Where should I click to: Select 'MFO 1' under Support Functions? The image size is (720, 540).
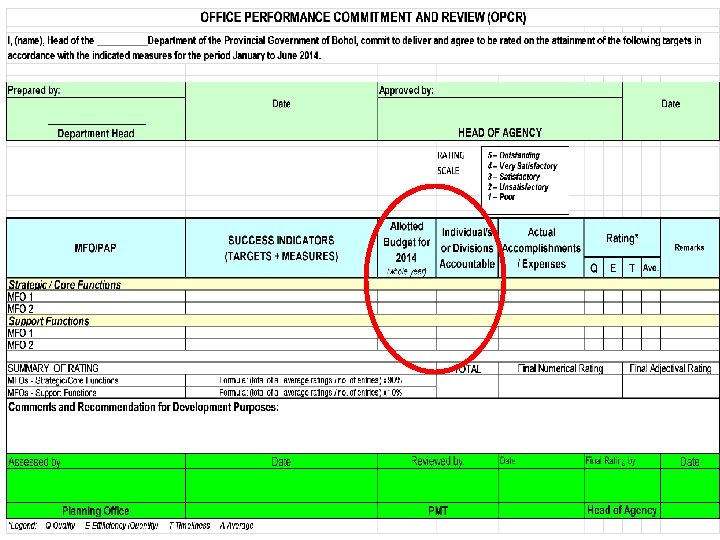click(x=96, y=332)
